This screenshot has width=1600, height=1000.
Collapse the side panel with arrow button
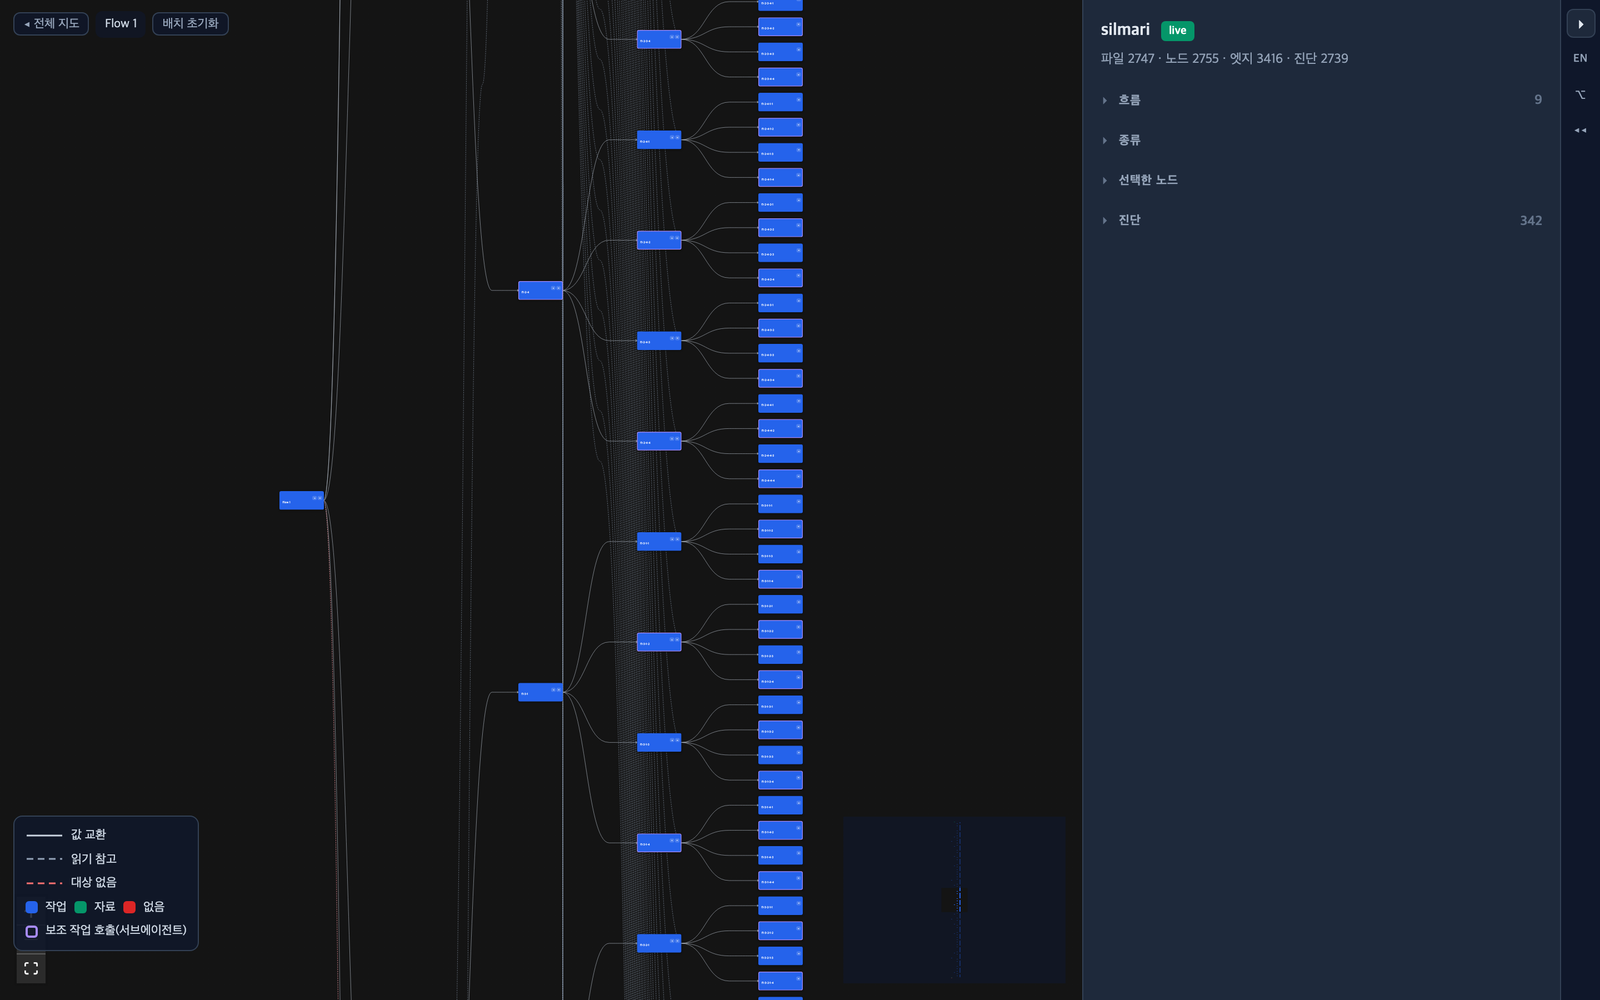pyautogui.click(x=1580, y=24)
